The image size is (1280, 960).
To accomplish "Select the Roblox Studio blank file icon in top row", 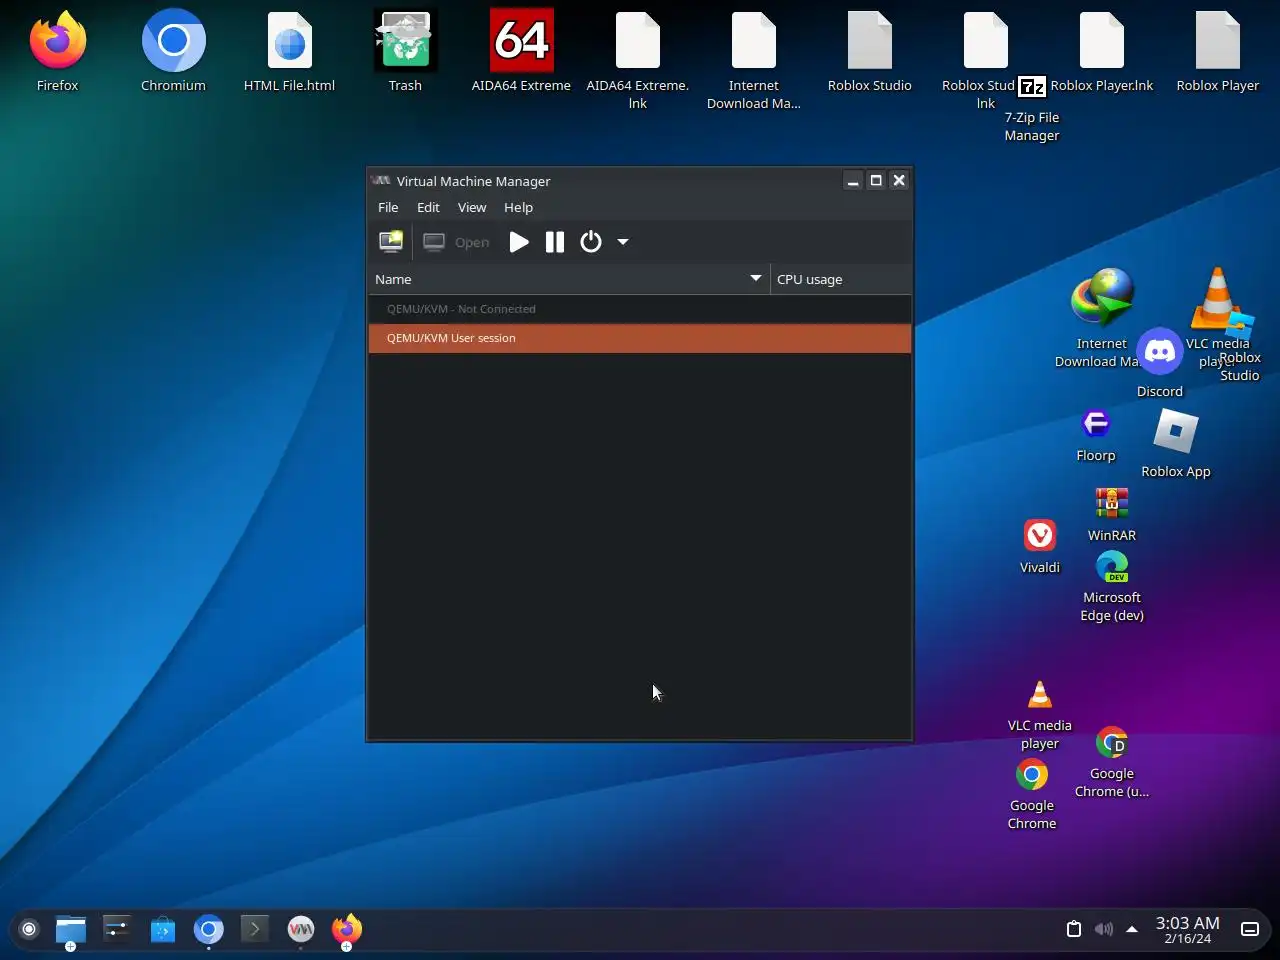I will click(x=870, y=41).
